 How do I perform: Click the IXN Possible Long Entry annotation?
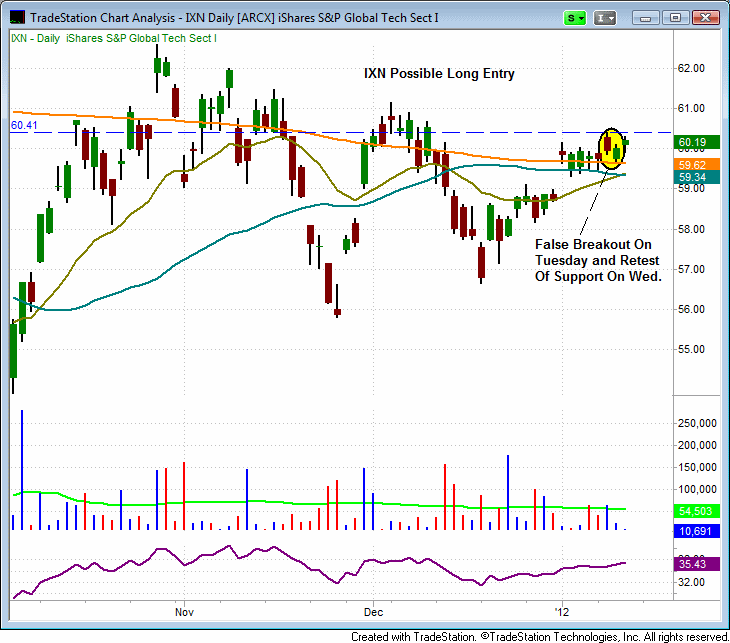coord(439,74)
